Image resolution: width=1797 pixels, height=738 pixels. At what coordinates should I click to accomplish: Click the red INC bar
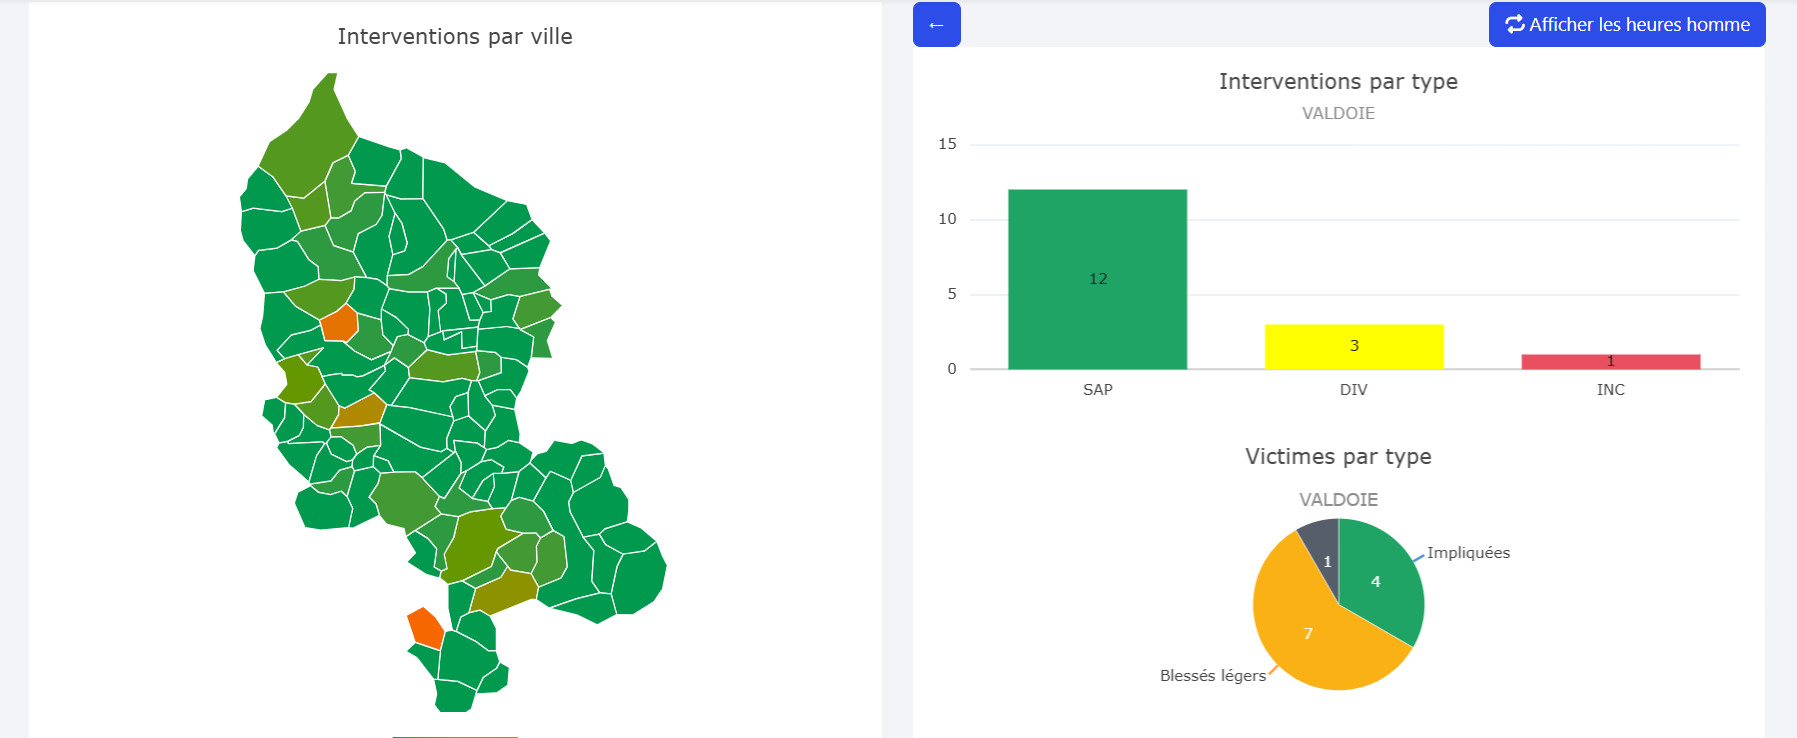(1610, 362)
